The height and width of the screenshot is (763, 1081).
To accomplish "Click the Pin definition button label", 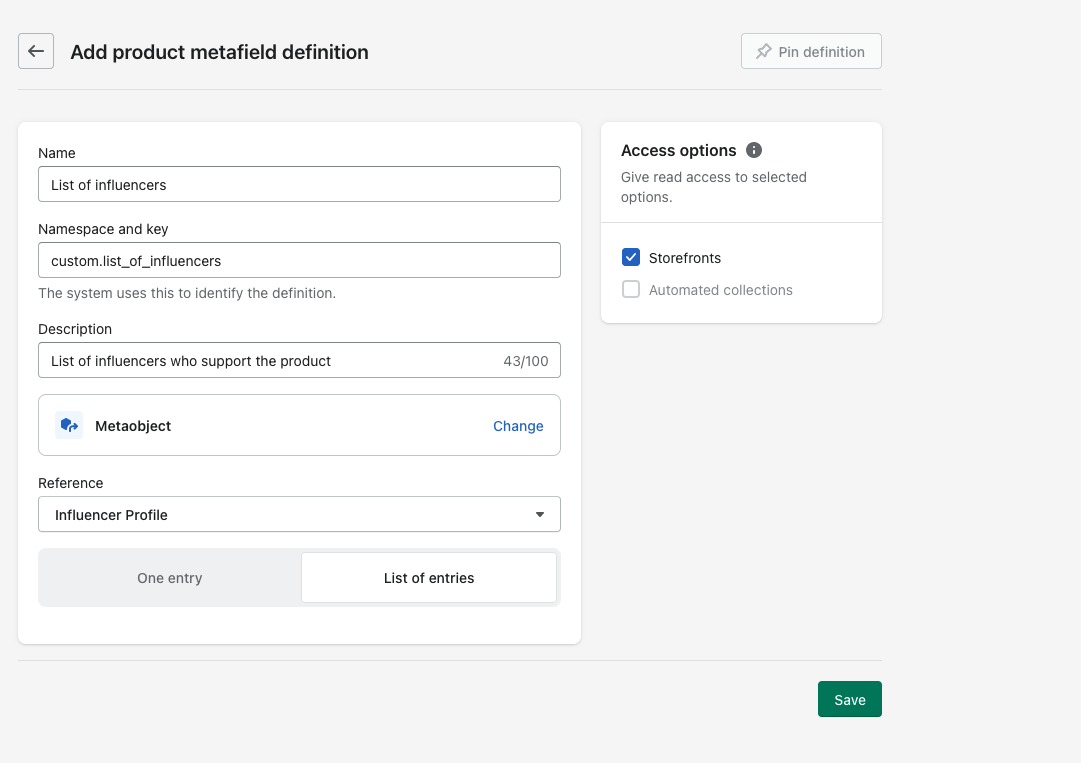I will click(x=821, y=52).
